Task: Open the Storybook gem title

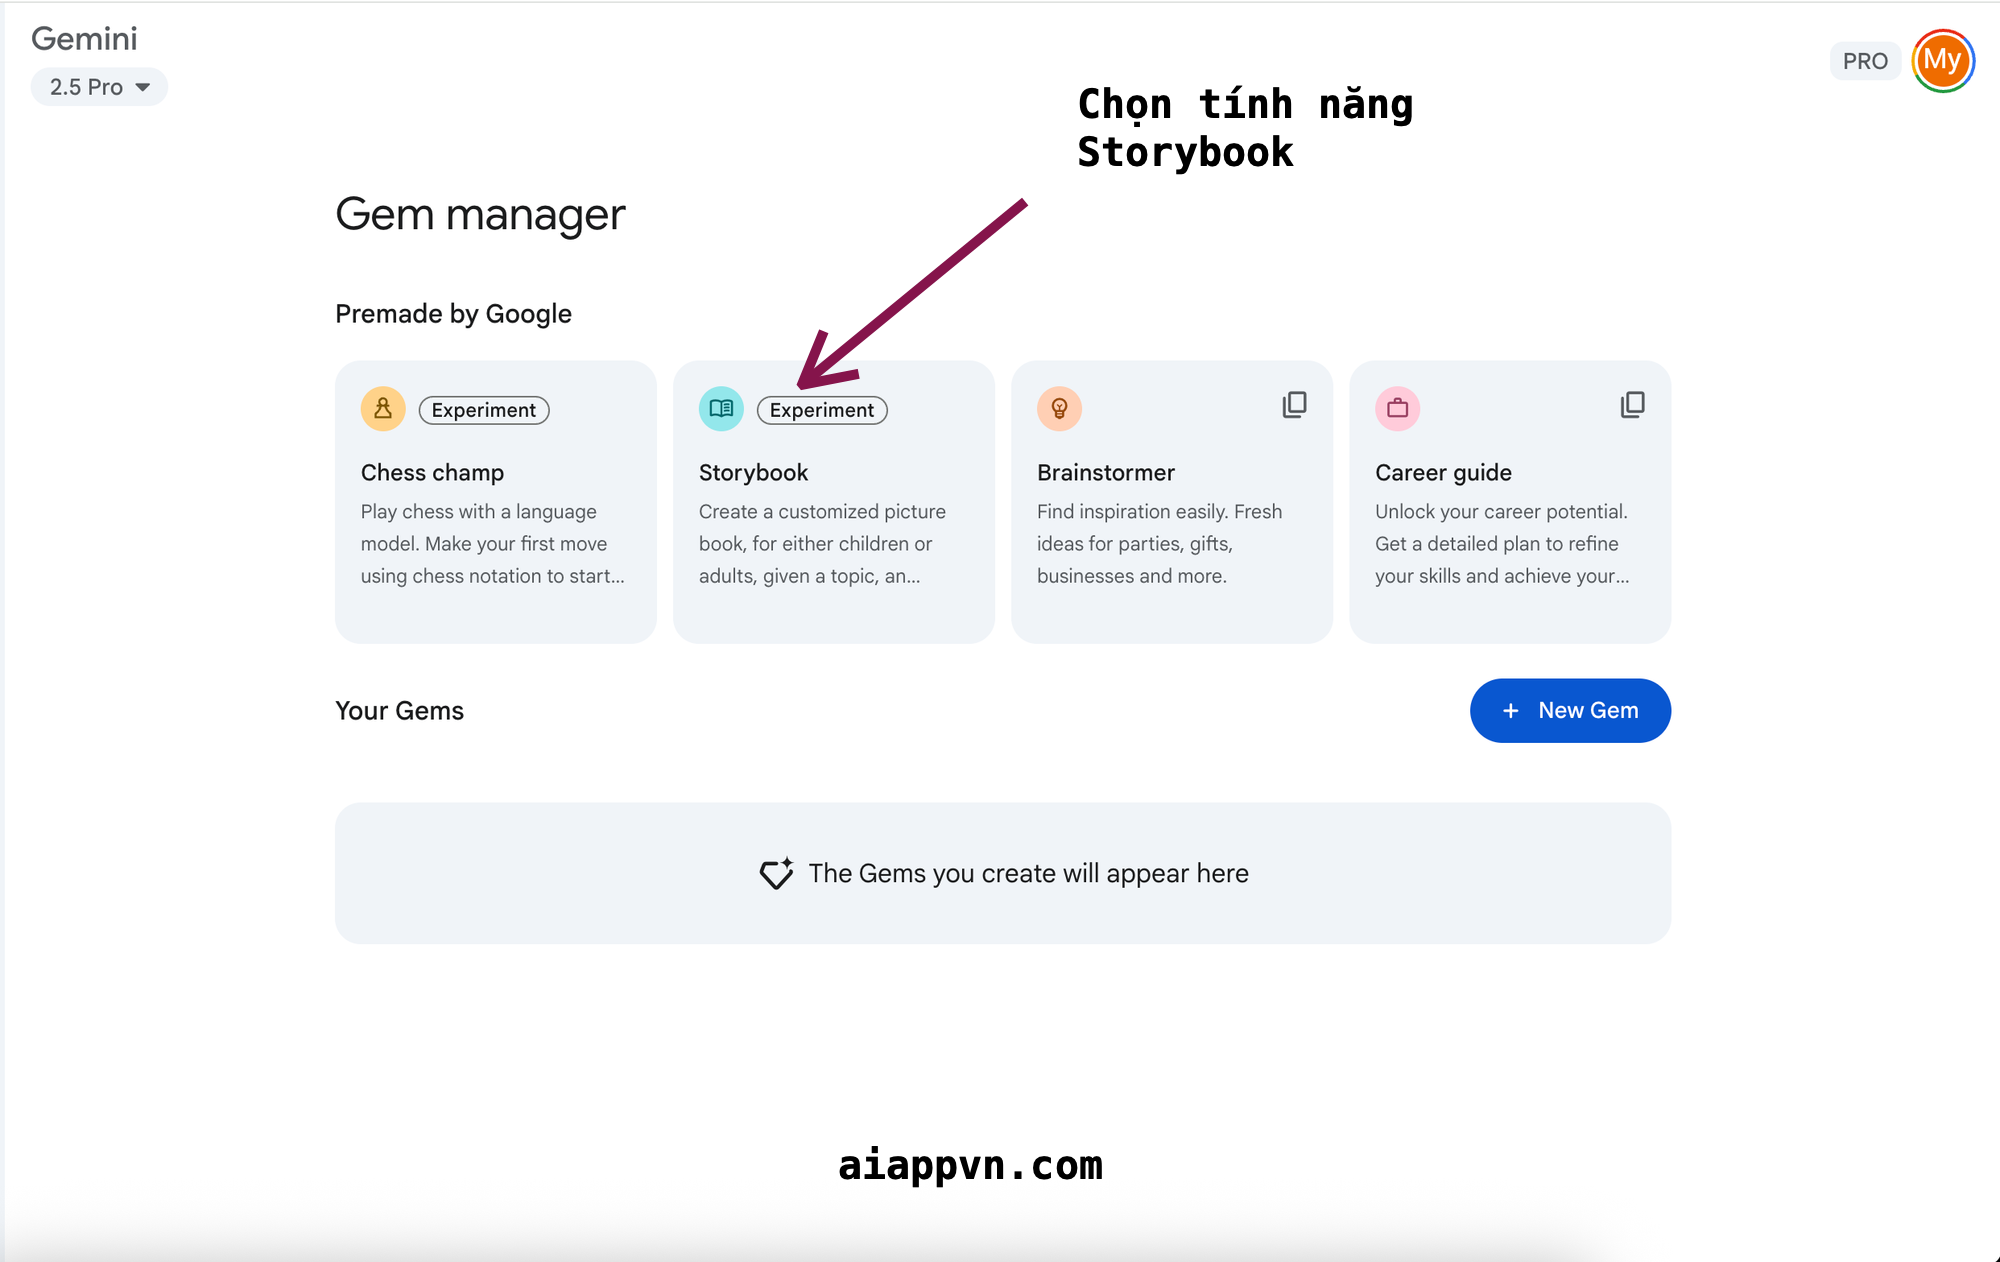Action: [x=753, y=472]
